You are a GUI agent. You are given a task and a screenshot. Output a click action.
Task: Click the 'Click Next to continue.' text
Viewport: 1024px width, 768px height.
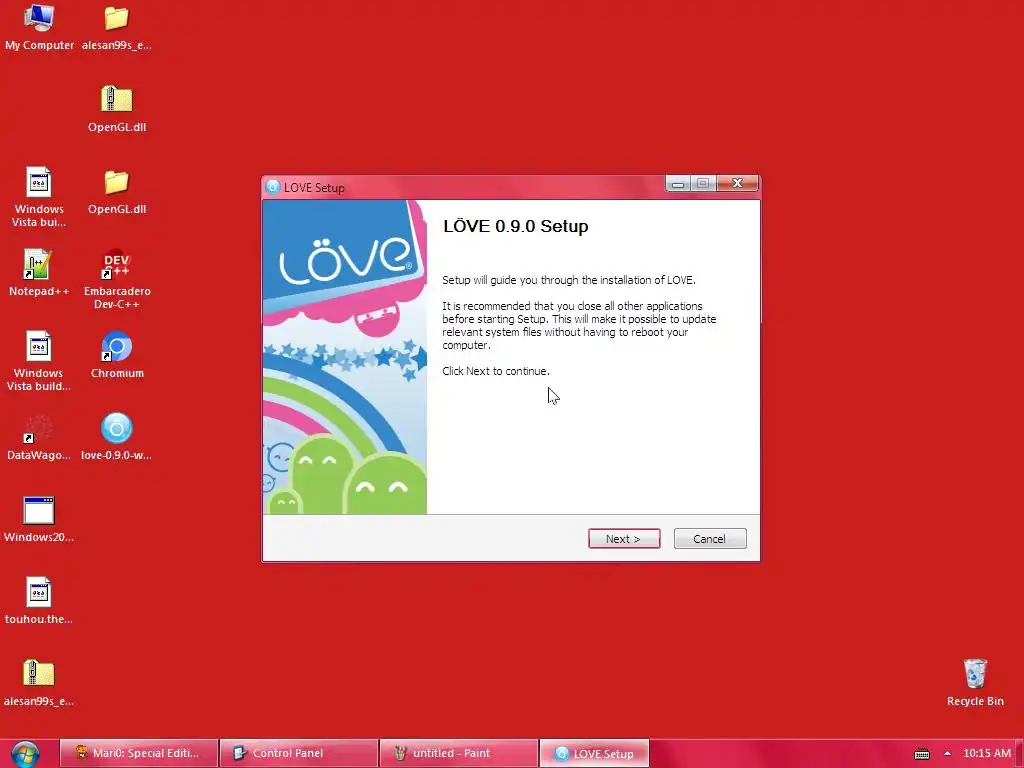[x=496, y=371]
